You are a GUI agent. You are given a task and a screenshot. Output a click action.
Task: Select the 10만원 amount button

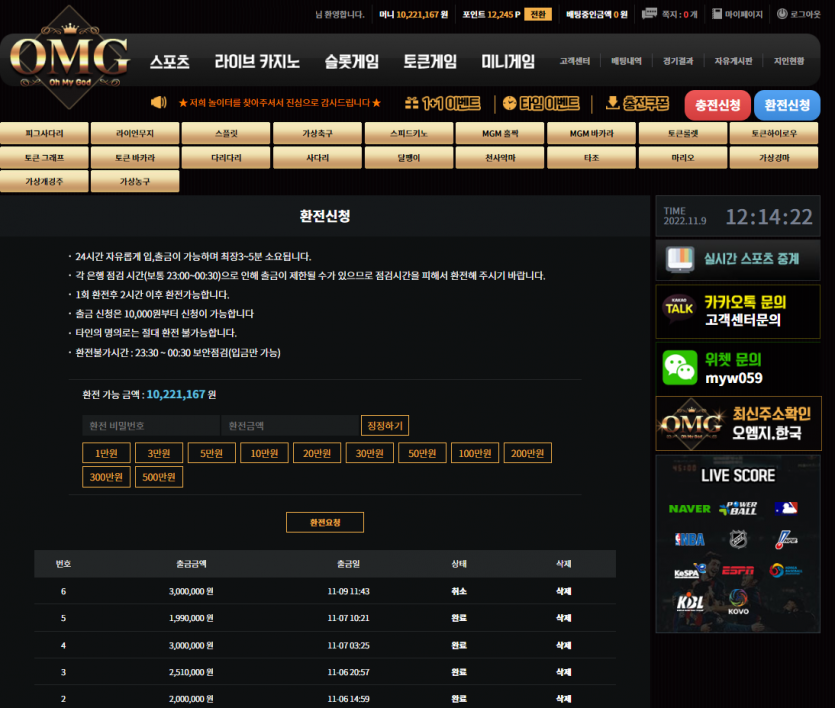[265, 453]
